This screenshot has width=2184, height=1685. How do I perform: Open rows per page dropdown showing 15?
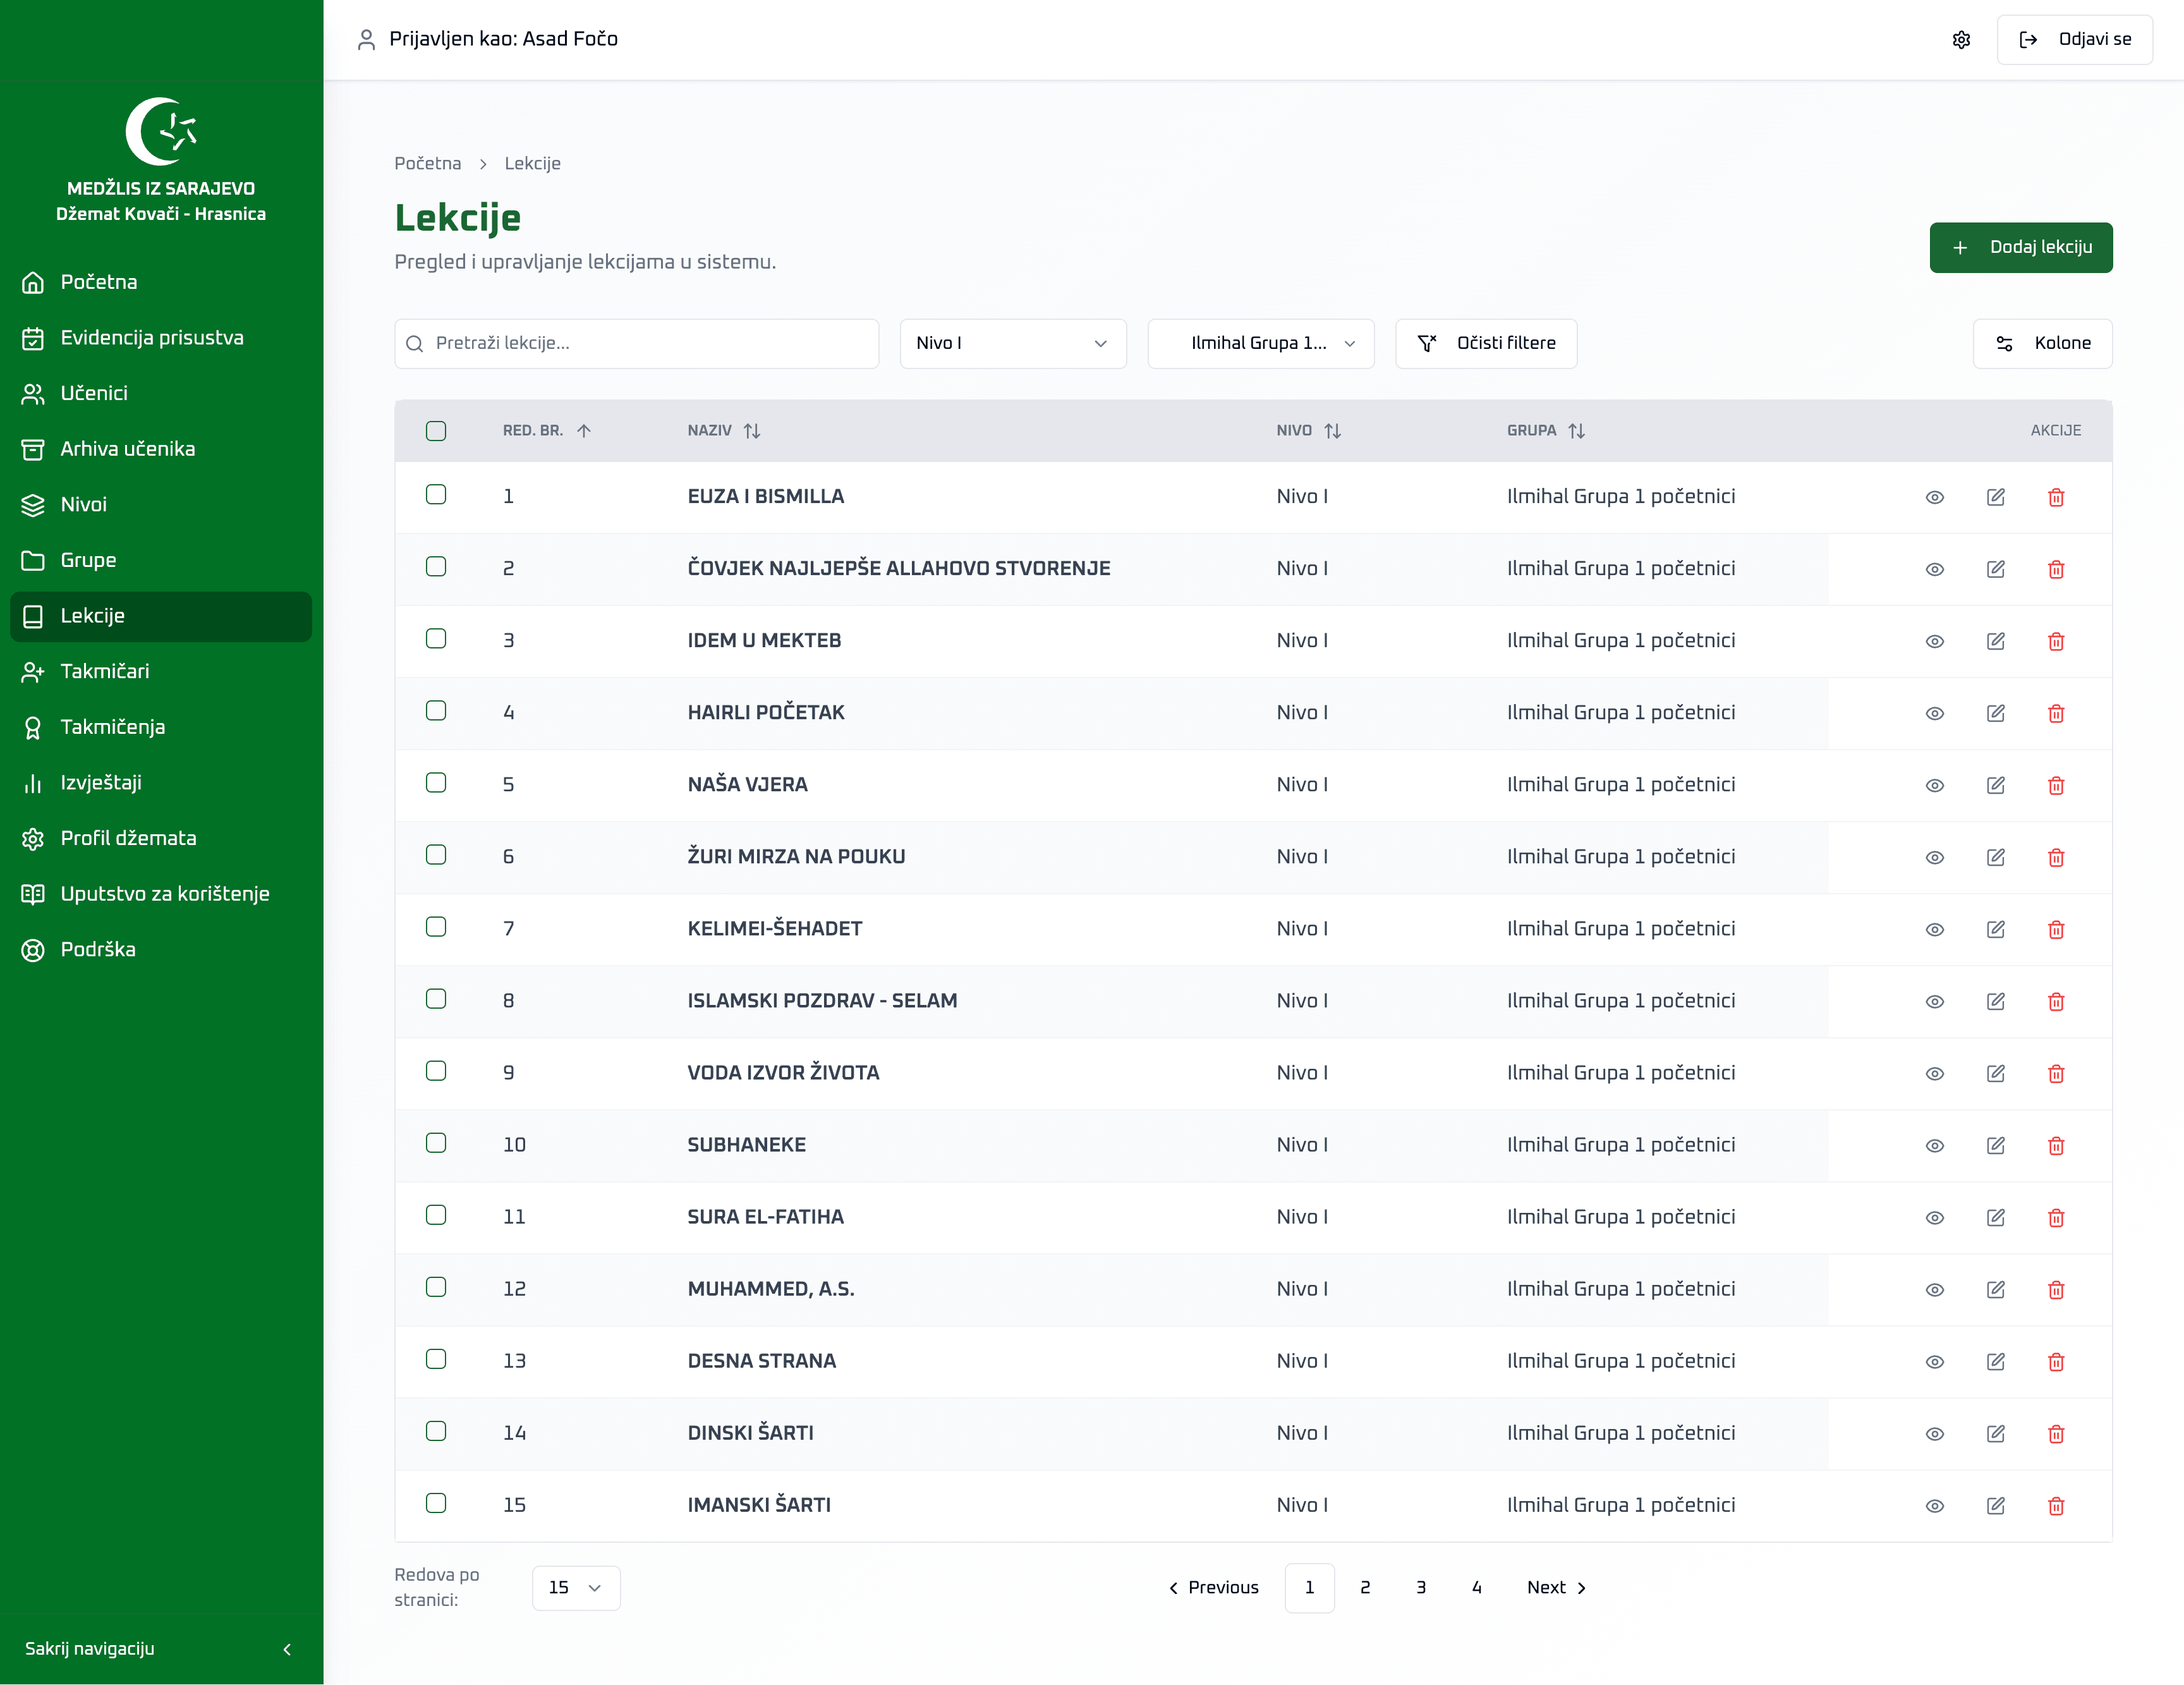(x=575, y=1587)
